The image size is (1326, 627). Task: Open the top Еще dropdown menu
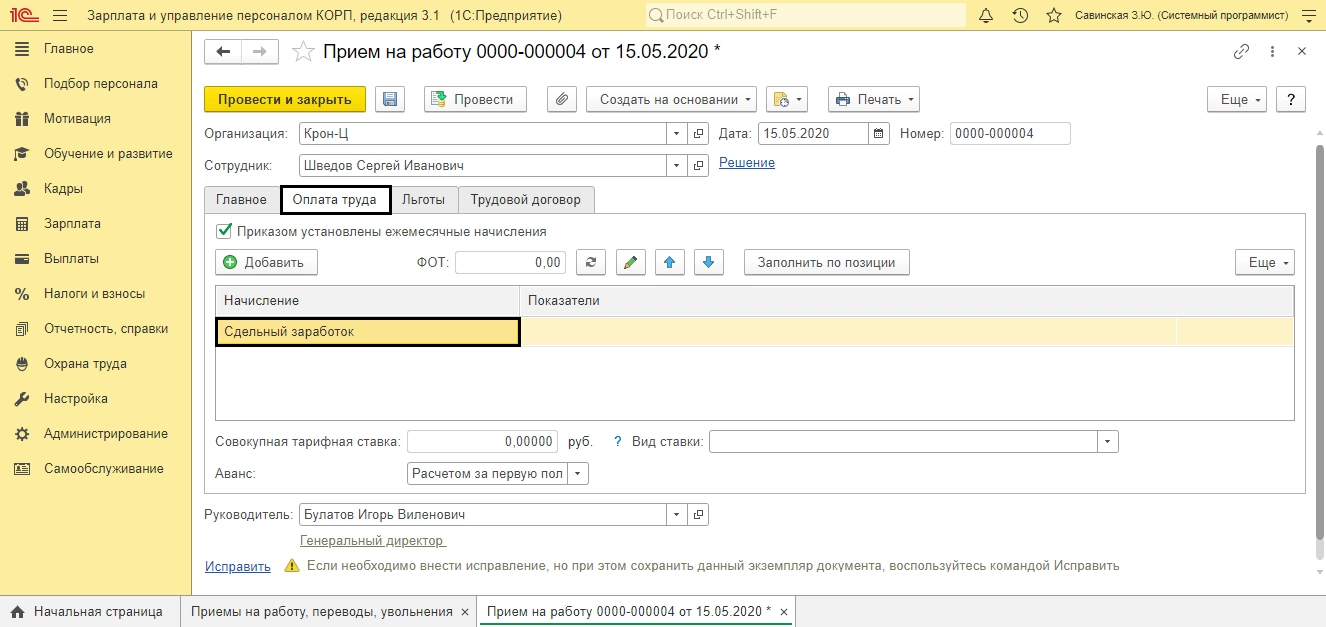pyautogui.click(x=1237, y=99)
